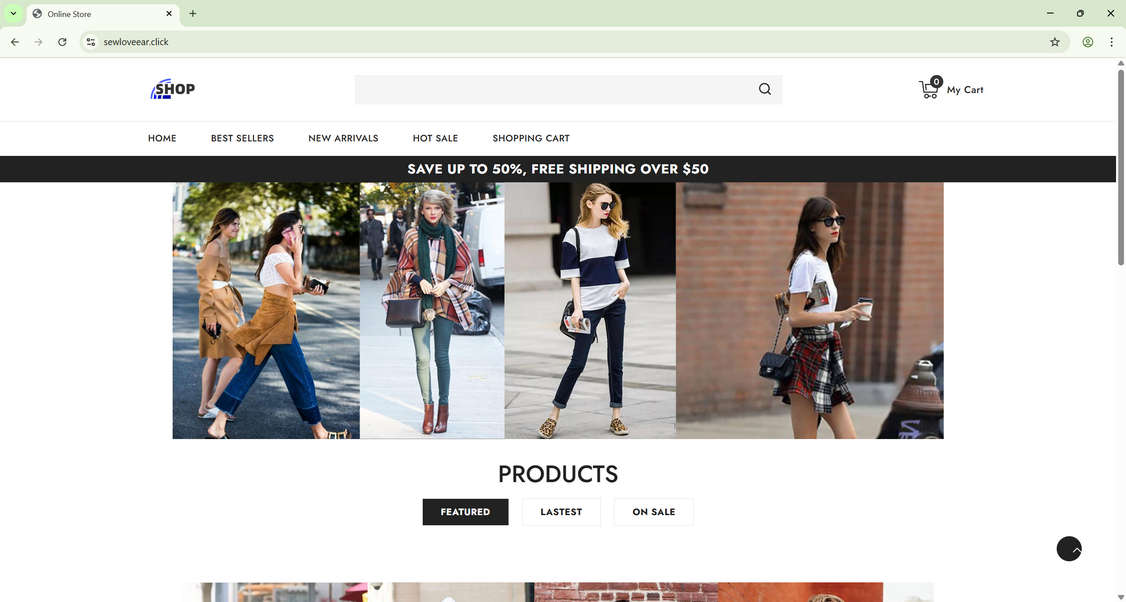Minimize the browser window
Image resolution: width=1126 pixels, height=602 pixels.
(1050, 14)
